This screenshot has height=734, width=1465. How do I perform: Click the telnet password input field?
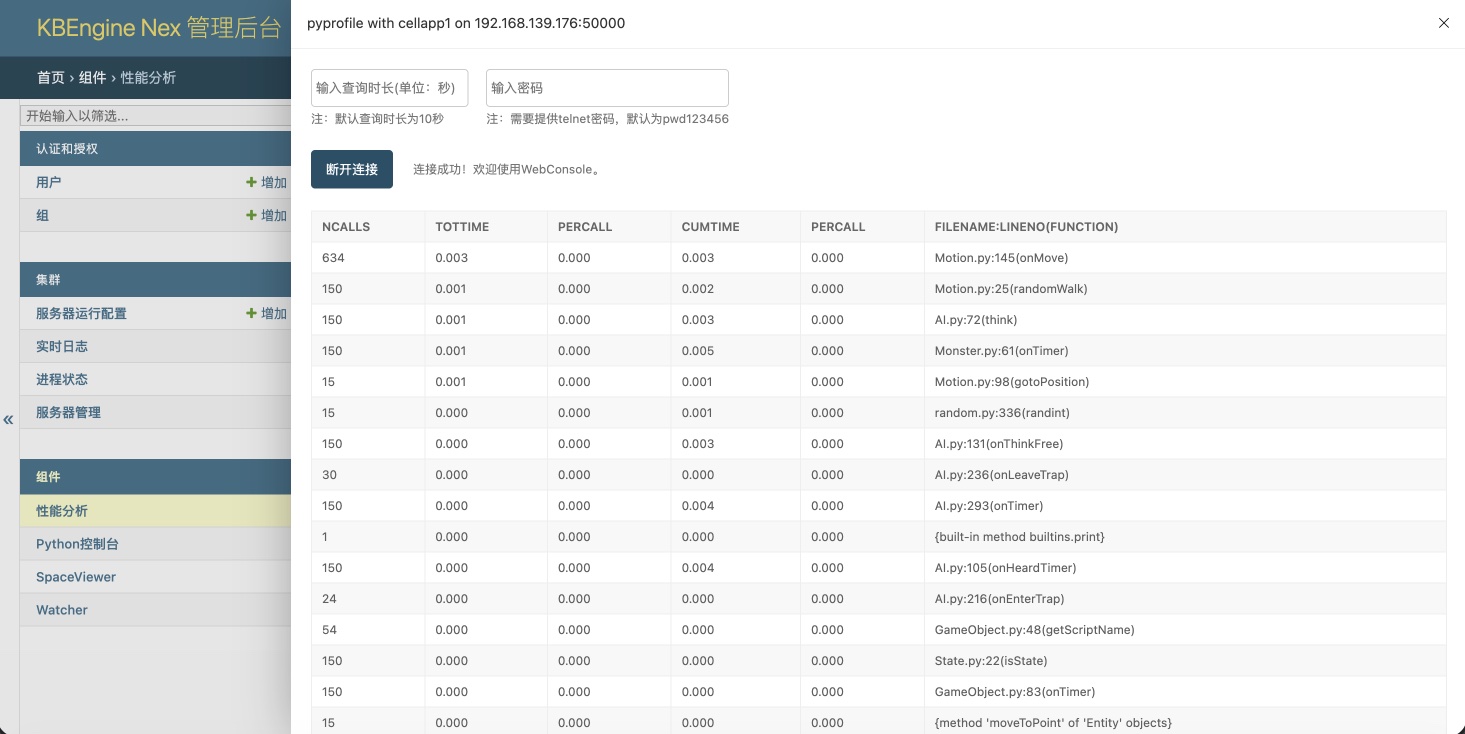pos(607,88)
